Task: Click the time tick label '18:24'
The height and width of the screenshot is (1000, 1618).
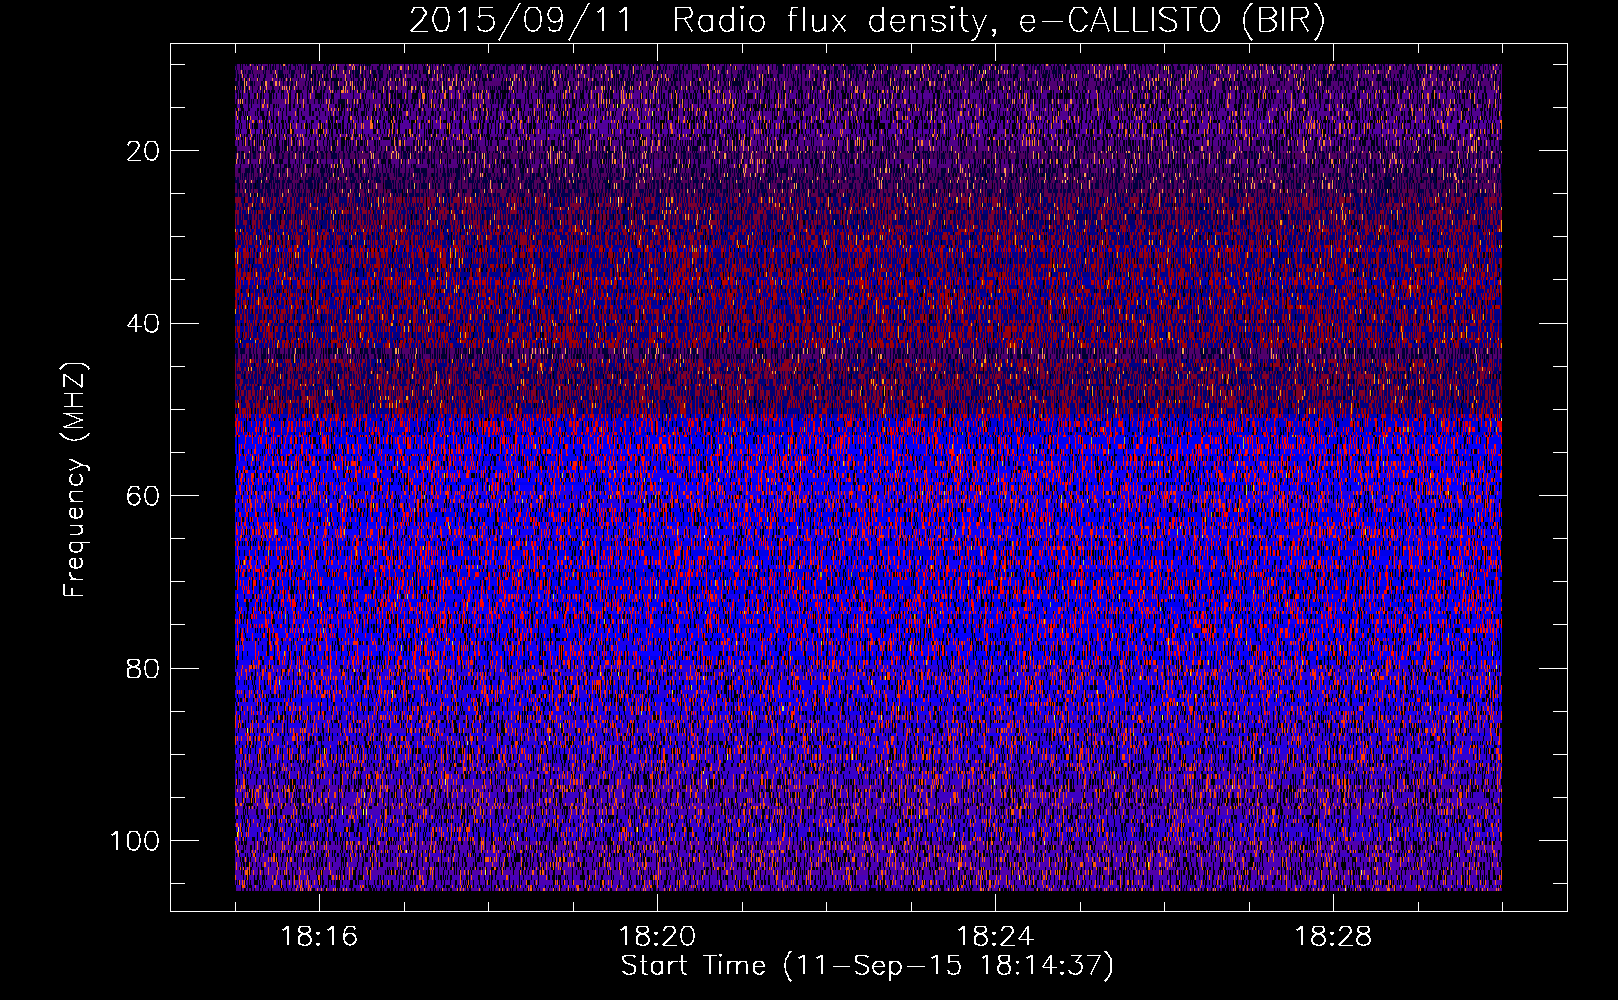Action: click(995, 937)
